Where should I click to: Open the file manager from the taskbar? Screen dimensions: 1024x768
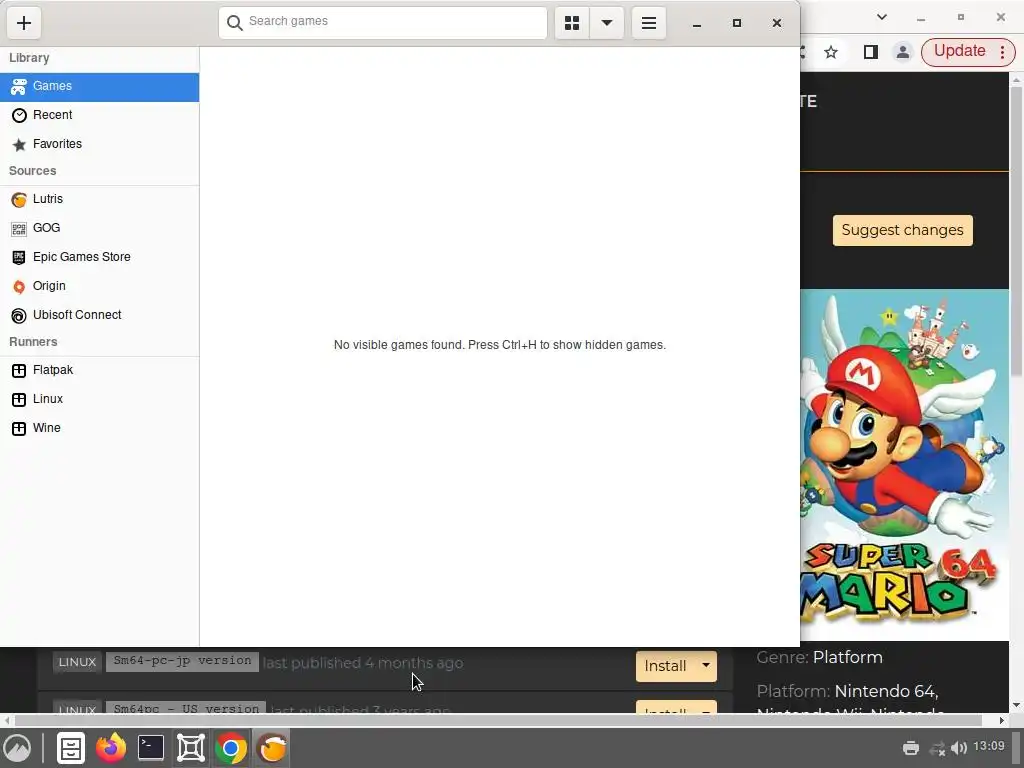click(71, 748)
